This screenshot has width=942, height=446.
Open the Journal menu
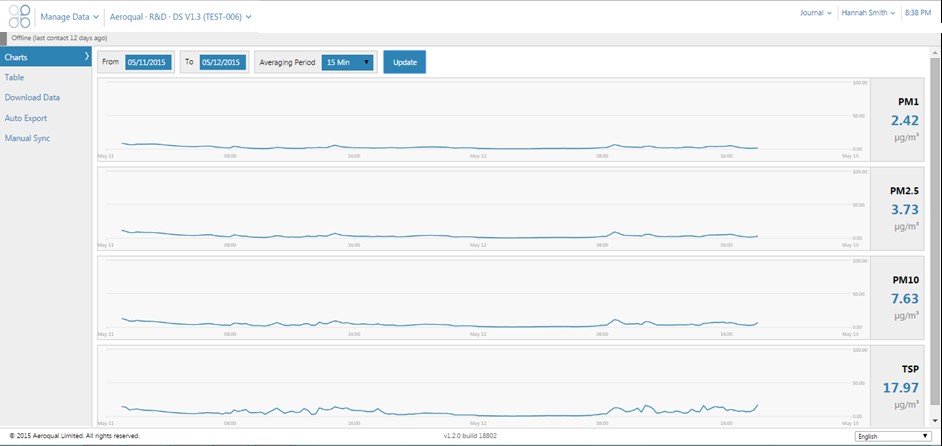click(x=817, y=13)
